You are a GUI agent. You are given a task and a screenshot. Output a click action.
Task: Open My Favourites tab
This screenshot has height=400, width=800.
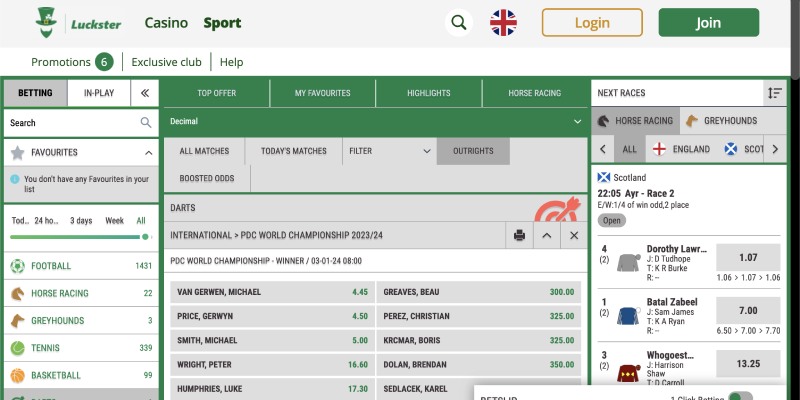(x=322, y=93)
